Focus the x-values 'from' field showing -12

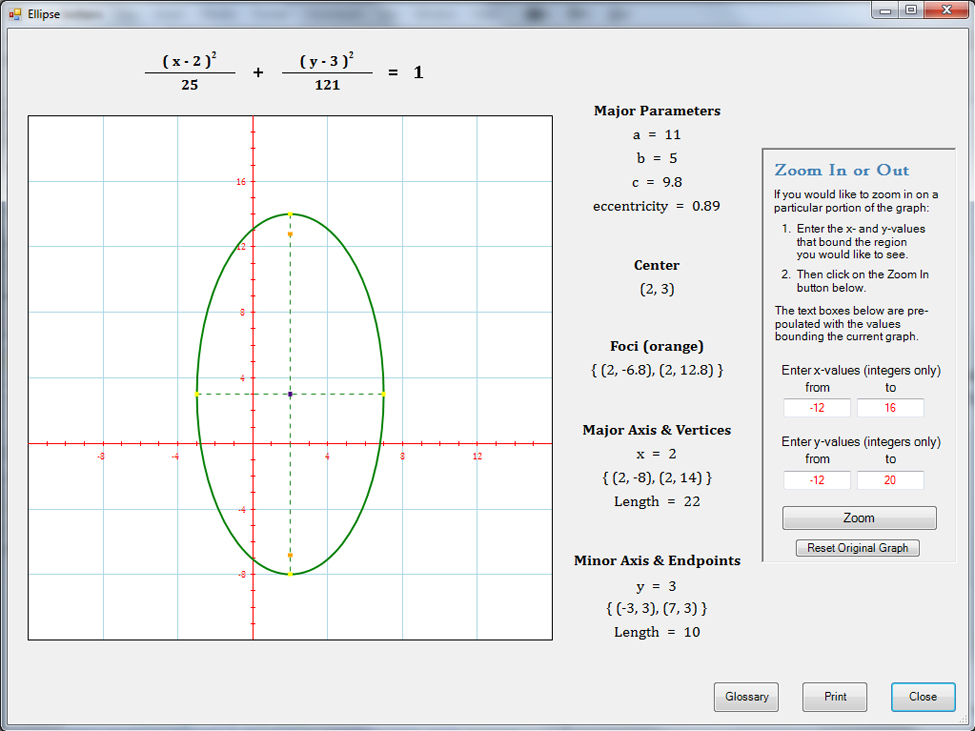(817, 408)
